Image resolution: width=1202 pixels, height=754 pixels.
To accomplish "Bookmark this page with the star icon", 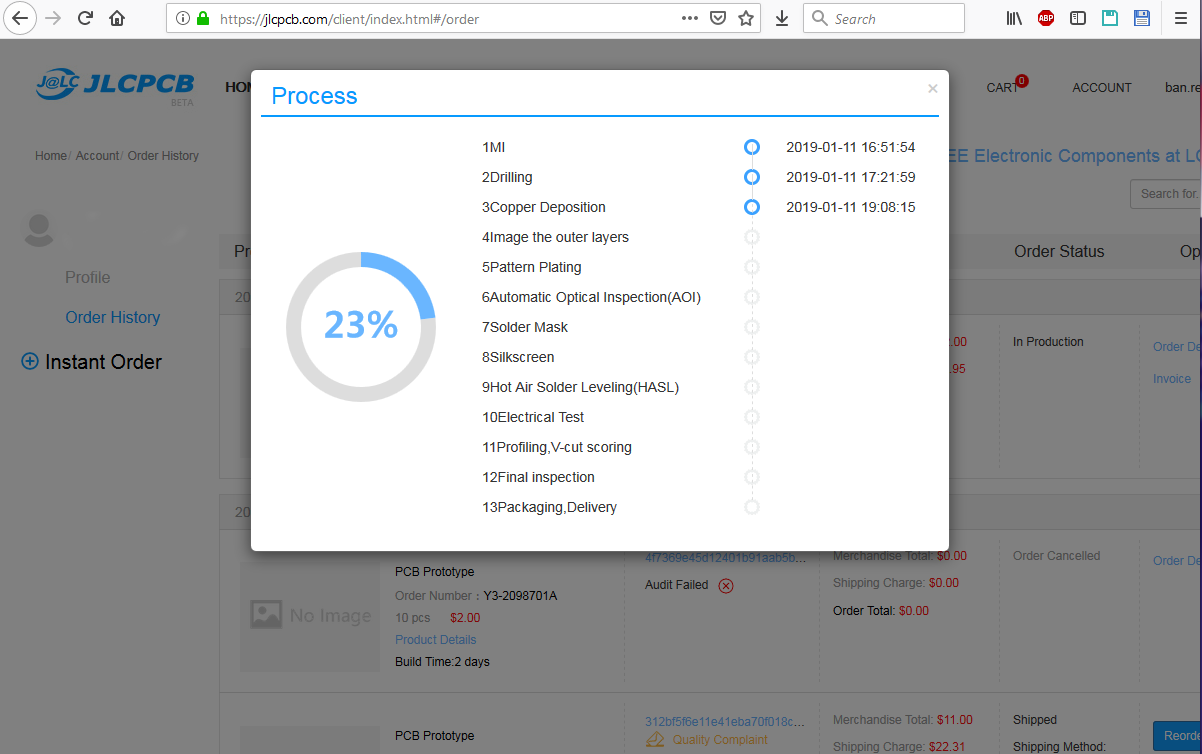I will coord(745,18).
